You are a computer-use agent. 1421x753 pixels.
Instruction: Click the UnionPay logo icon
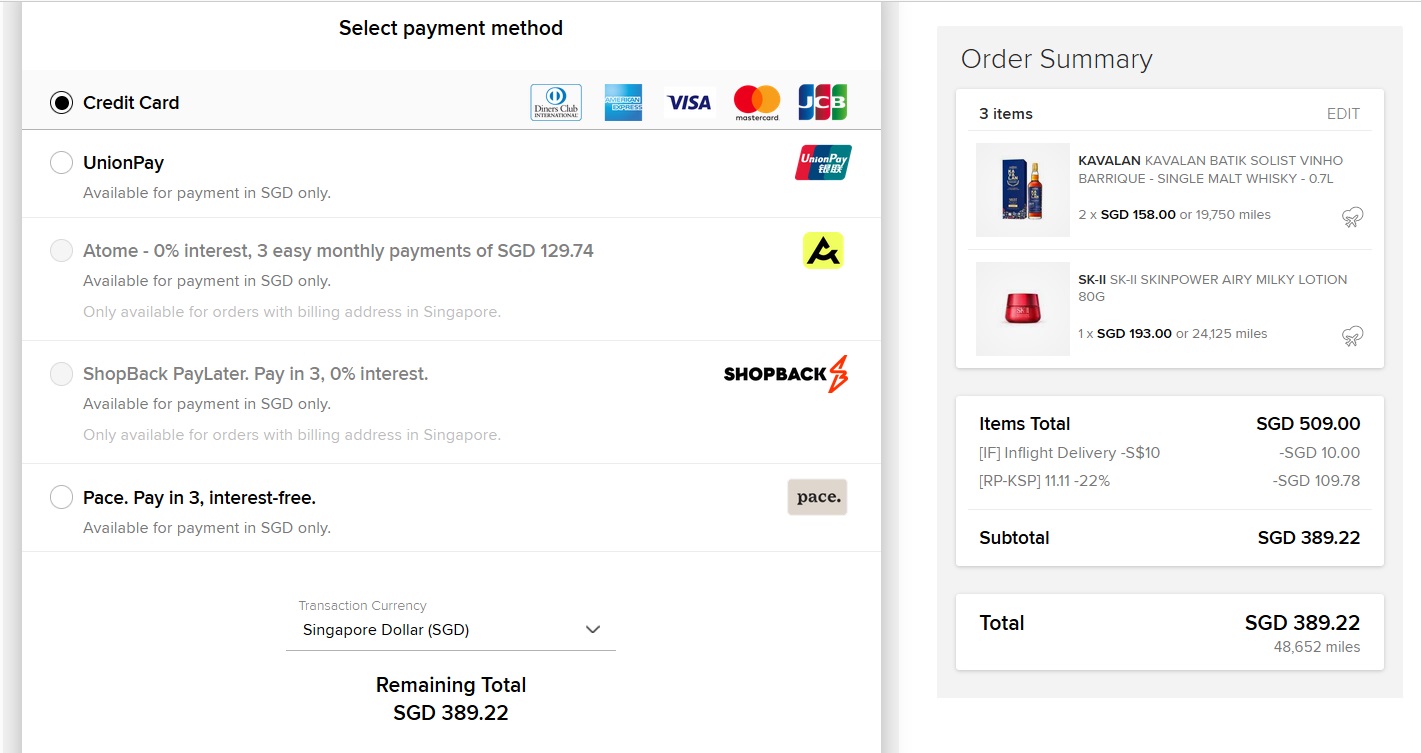point(823,163)
